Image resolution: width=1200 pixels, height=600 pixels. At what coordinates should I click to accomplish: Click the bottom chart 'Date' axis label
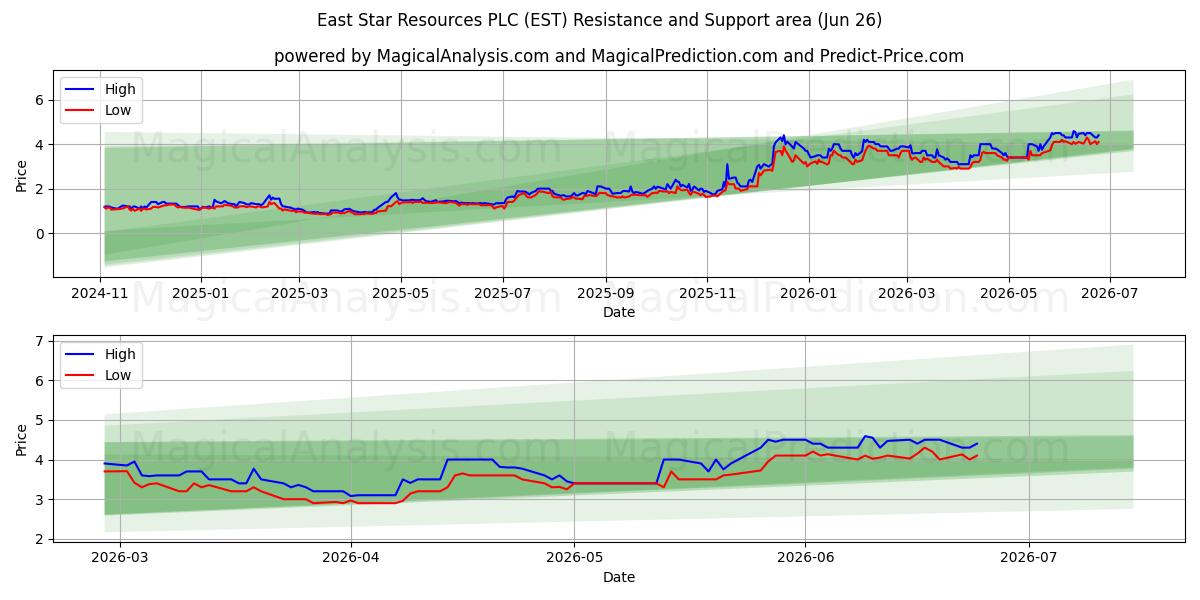(619, 577)
